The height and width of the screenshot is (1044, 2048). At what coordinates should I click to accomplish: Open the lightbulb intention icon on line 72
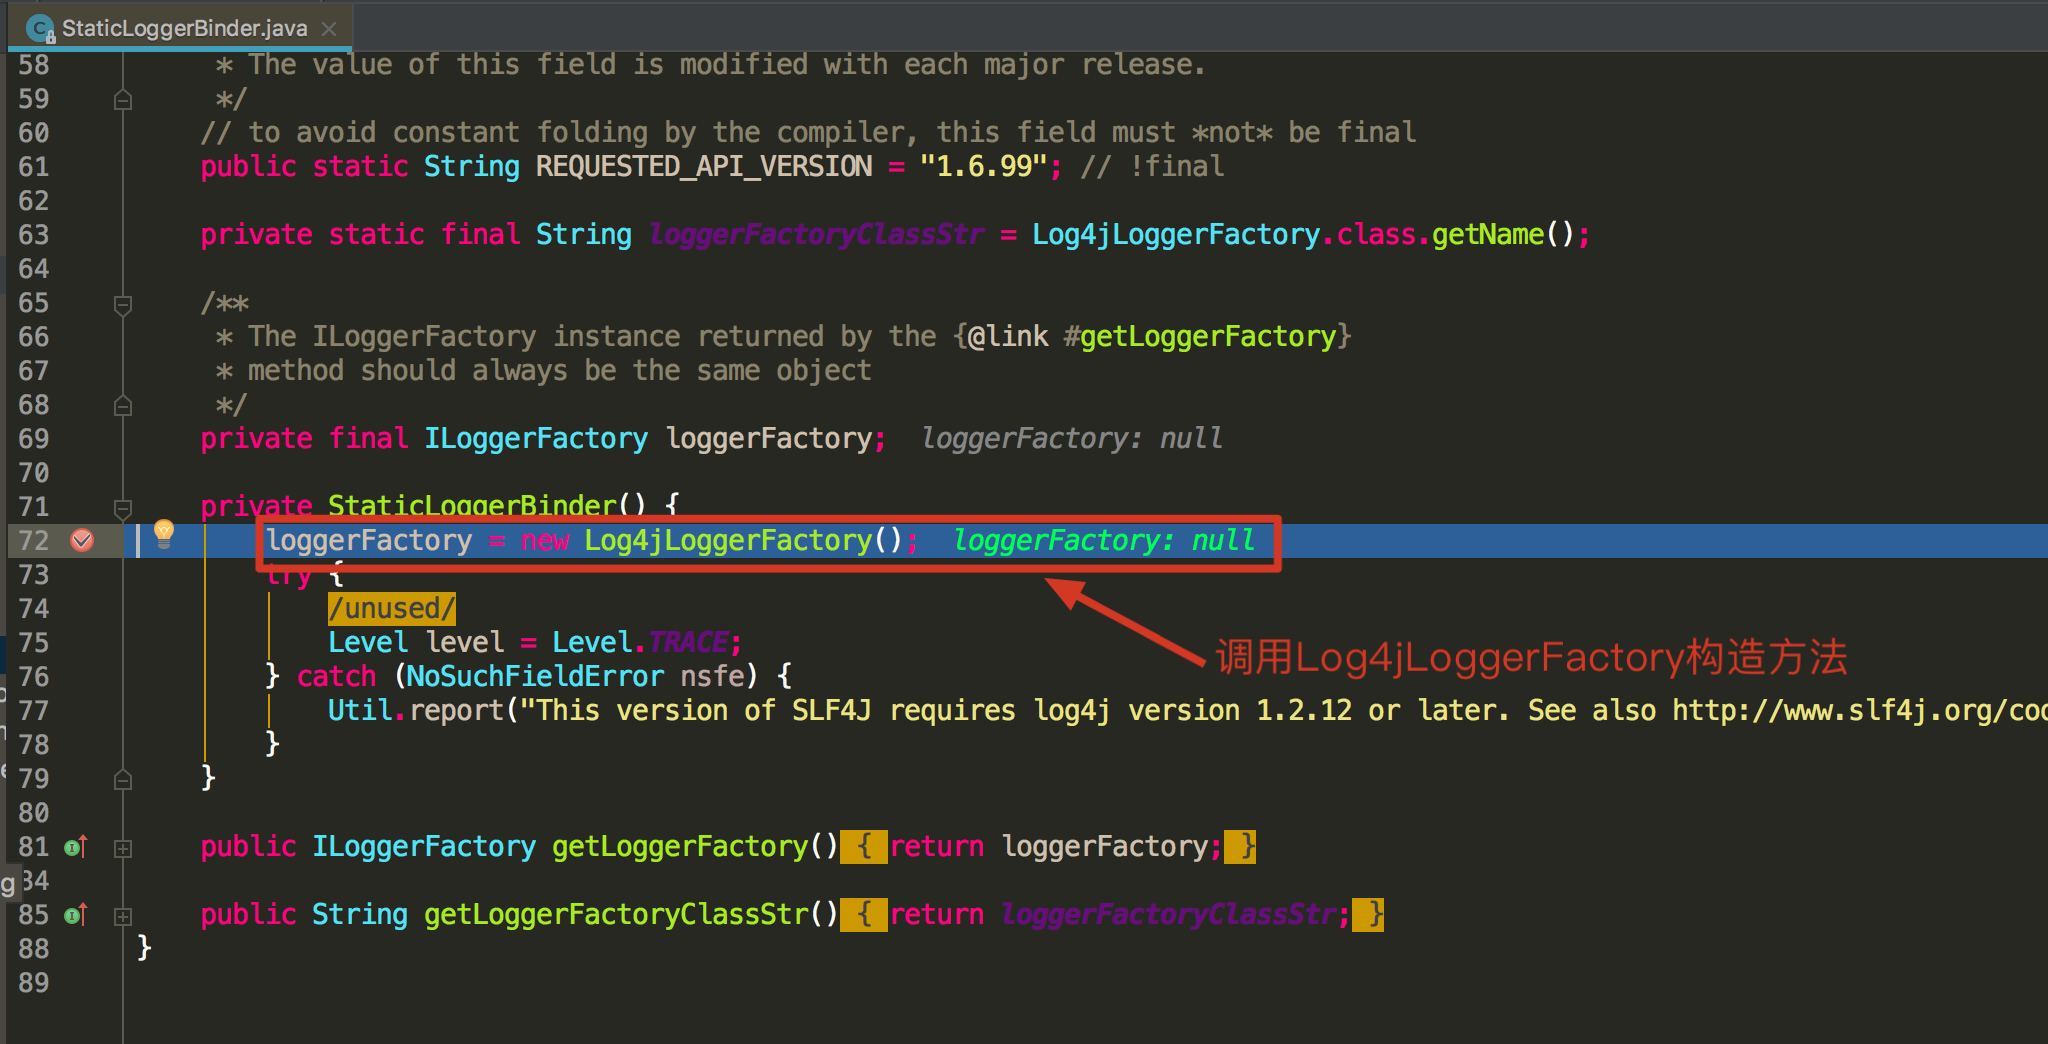pos(164,534)
